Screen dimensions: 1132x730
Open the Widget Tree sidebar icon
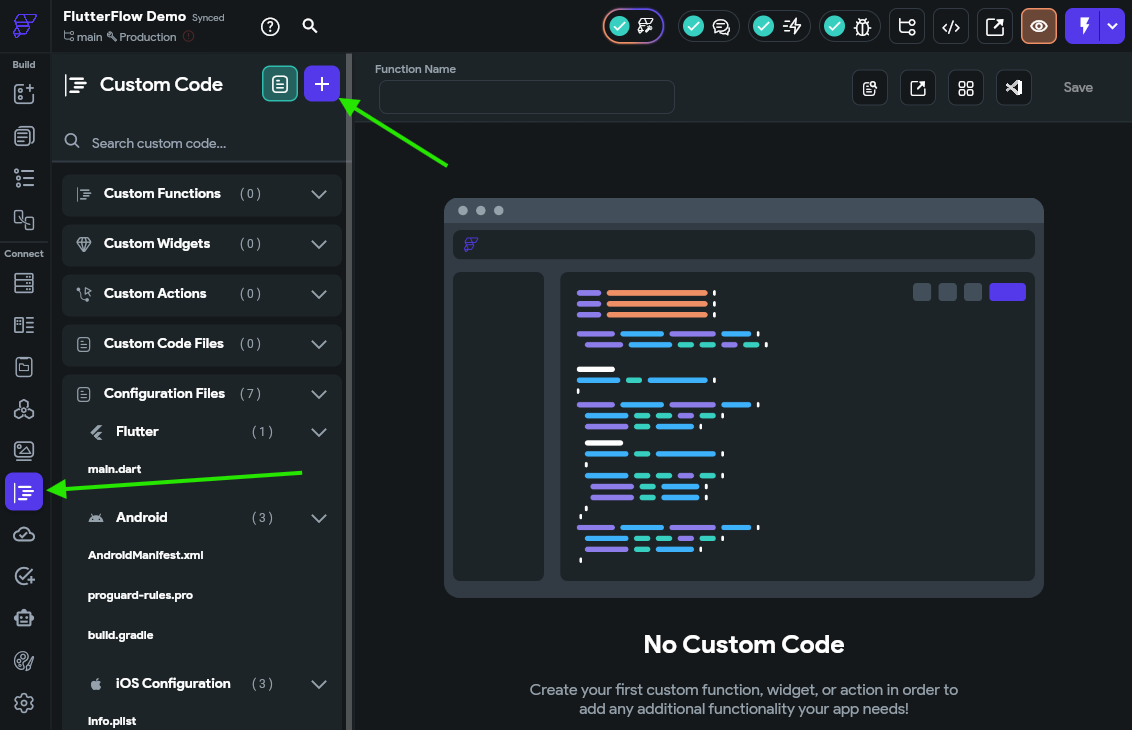24,178
